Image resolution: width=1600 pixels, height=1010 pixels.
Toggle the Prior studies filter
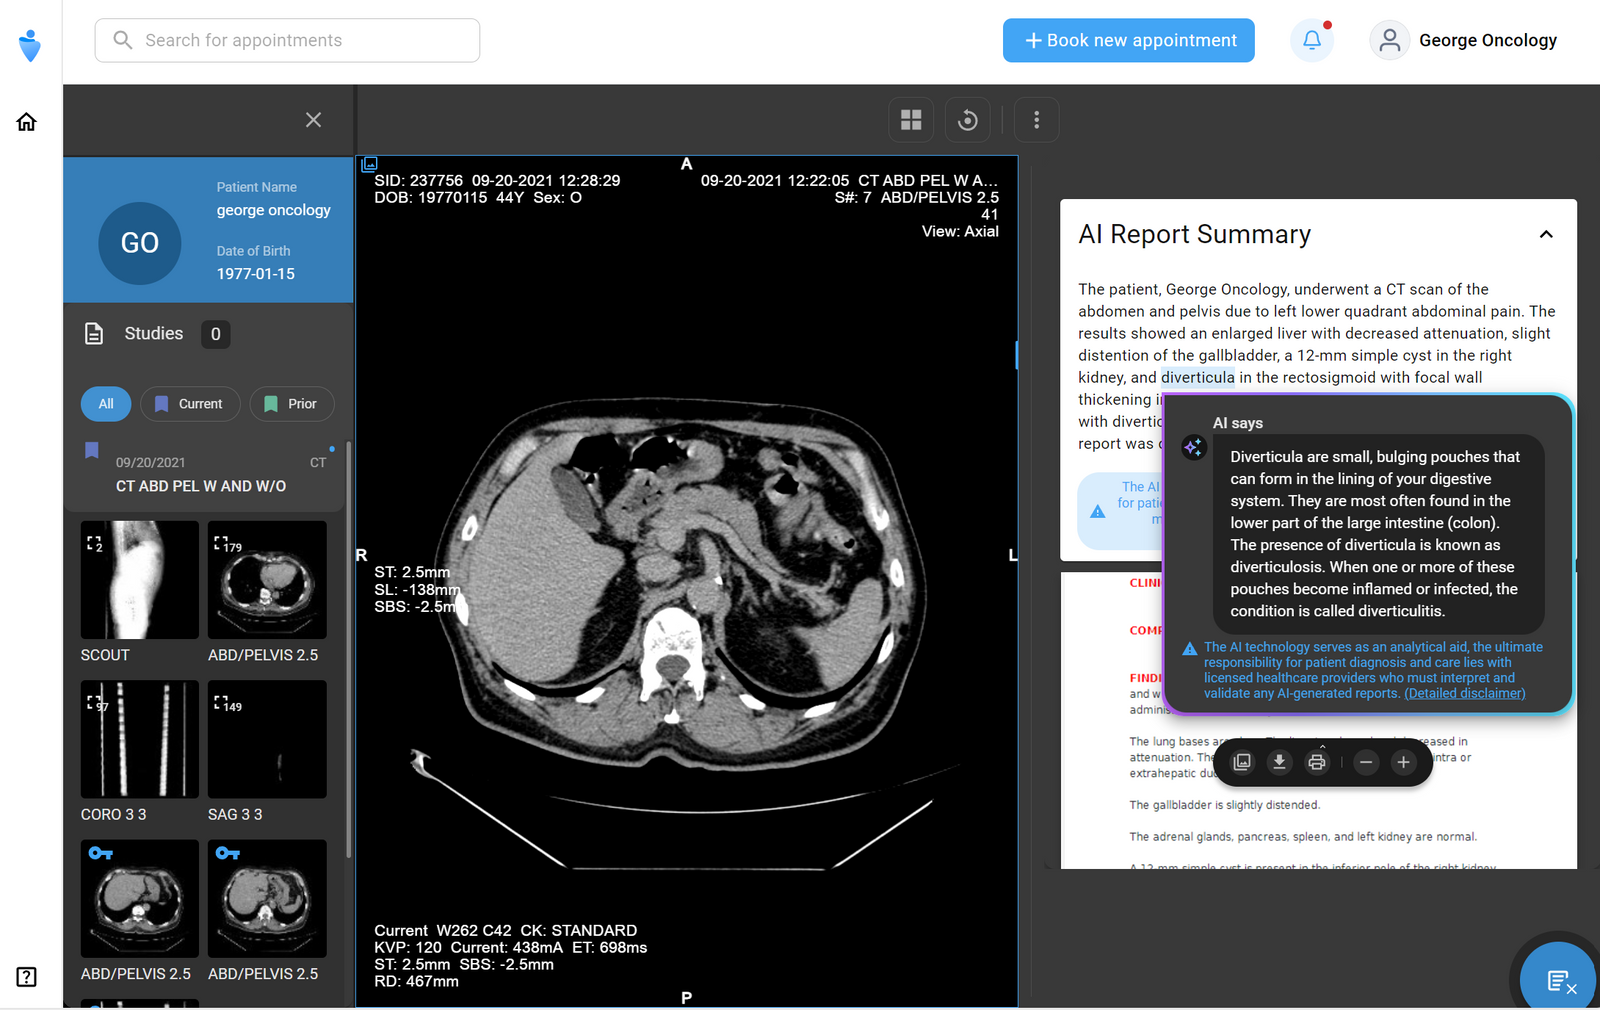[x=291, y=404]
